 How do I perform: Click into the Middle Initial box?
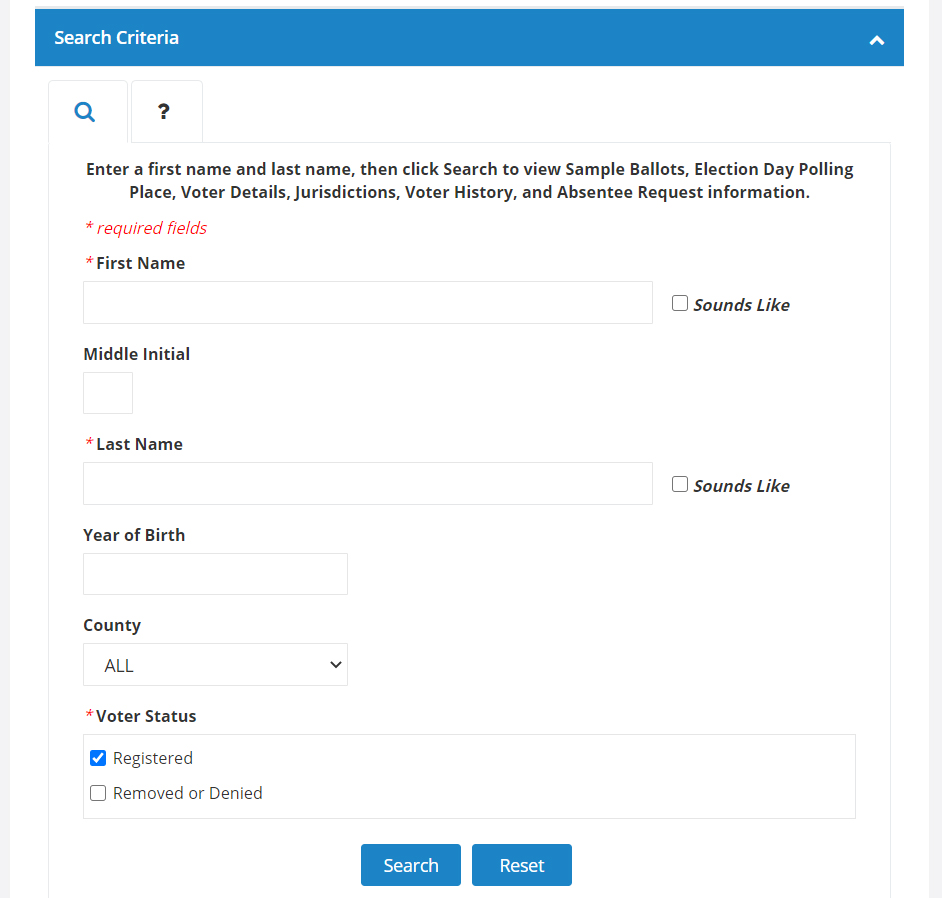point(108,393)
